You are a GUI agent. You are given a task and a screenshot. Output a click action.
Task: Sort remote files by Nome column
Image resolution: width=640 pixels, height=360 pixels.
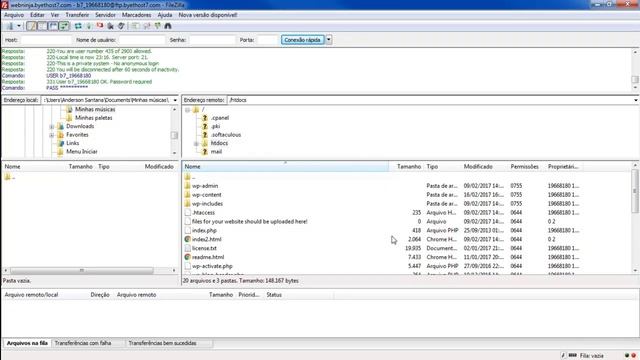point(286,167)
